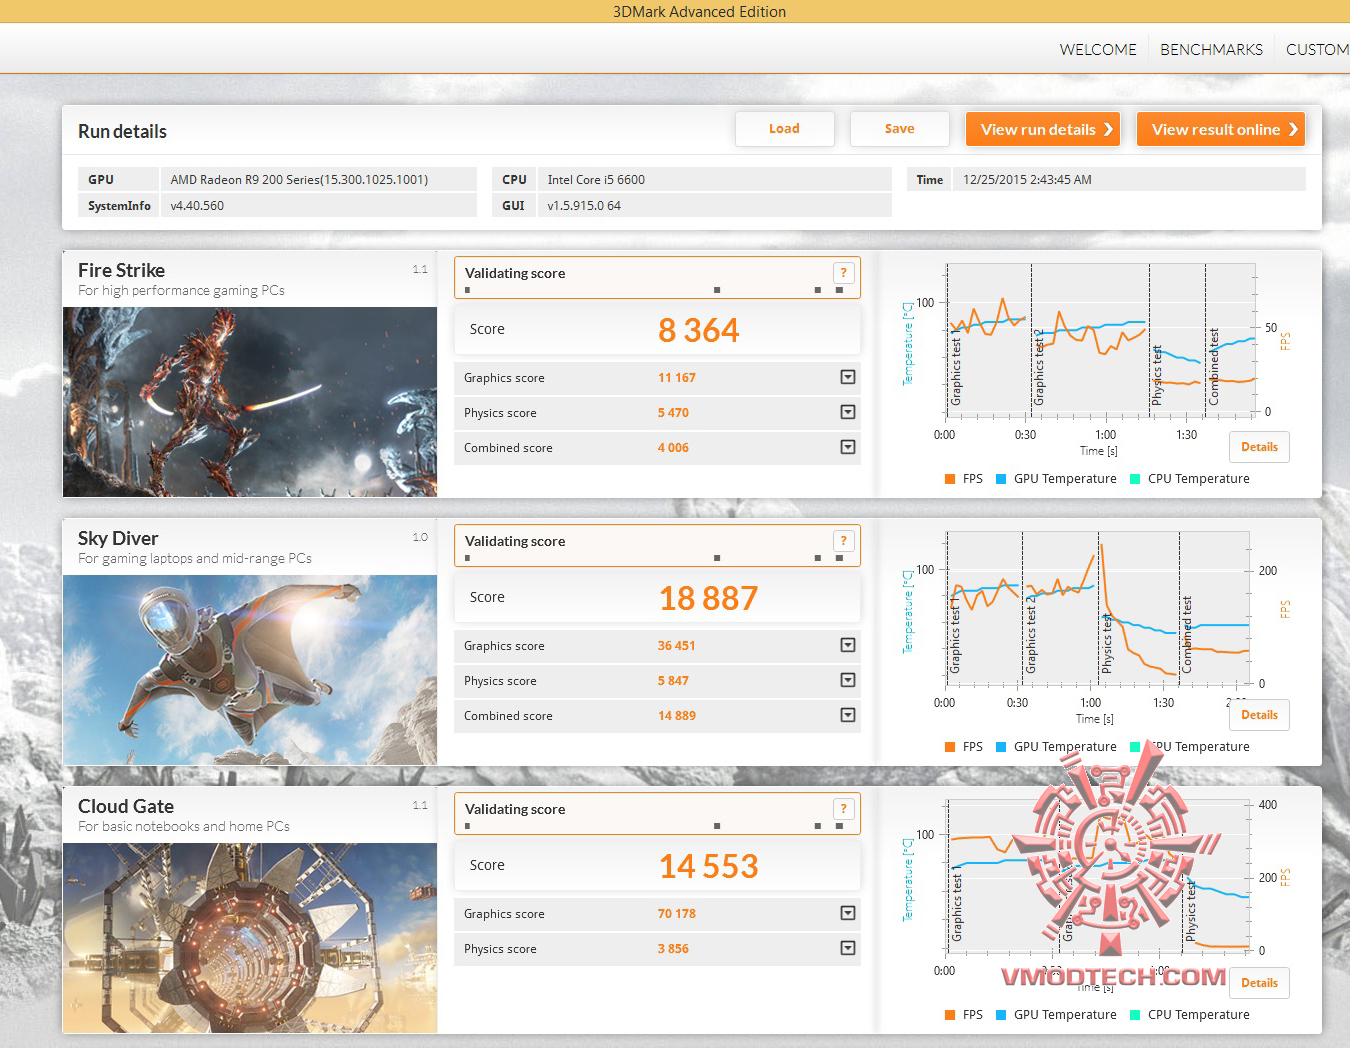Open View result online
This screenshot has height=1048, width=1350.
pyautogui.click(x=1221, y=129)
